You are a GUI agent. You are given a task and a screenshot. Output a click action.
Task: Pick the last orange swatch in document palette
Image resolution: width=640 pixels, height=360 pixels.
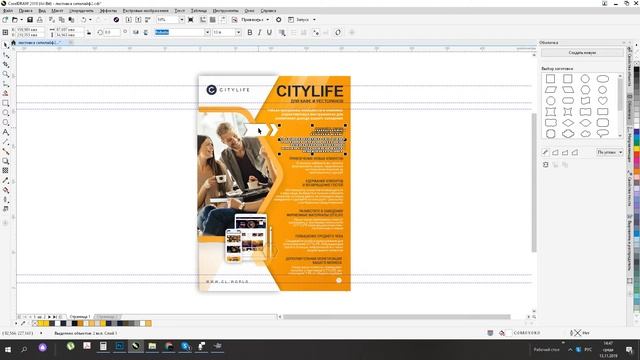pyautogui.click(x=148, y=323)
